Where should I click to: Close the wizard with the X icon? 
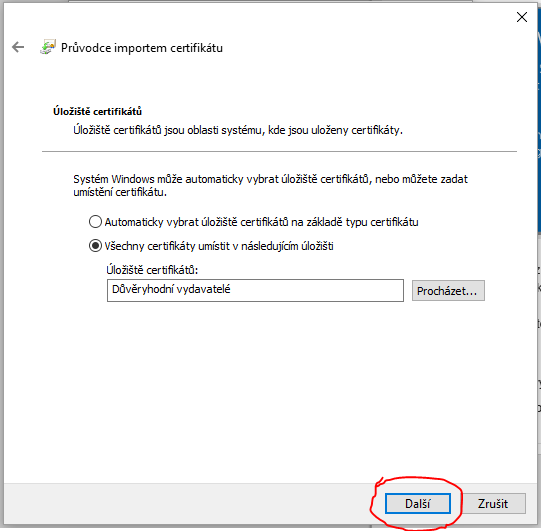(x=522, y=17)
